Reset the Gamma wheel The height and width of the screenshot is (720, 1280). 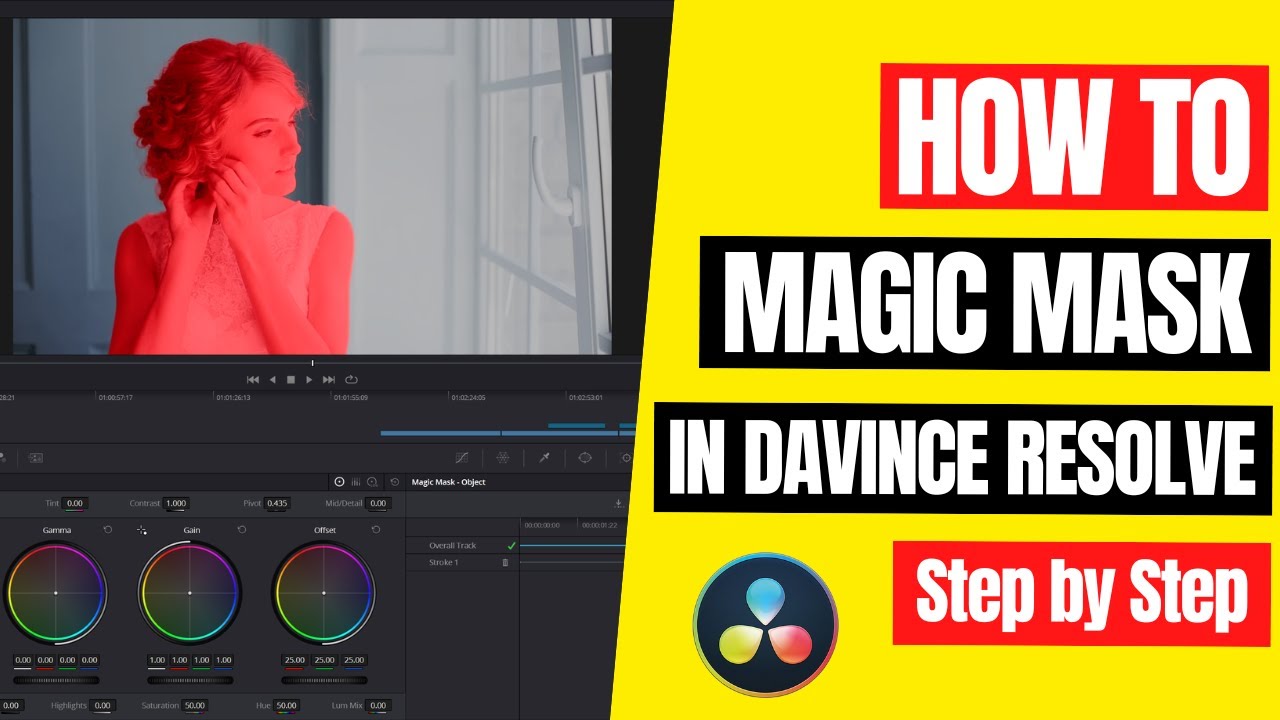point(107,529)
